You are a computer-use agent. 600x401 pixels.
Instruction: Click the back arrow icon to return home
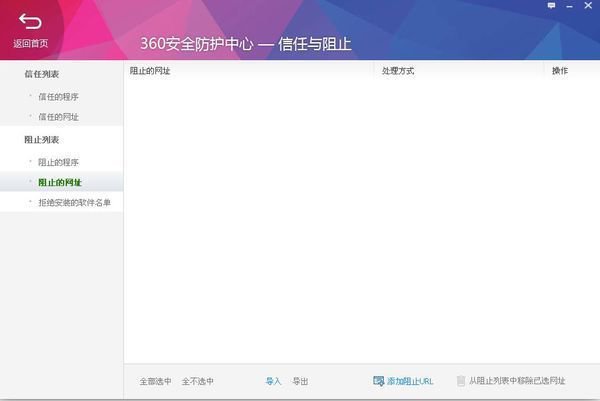pyautogui.click(x=30, y=22)
